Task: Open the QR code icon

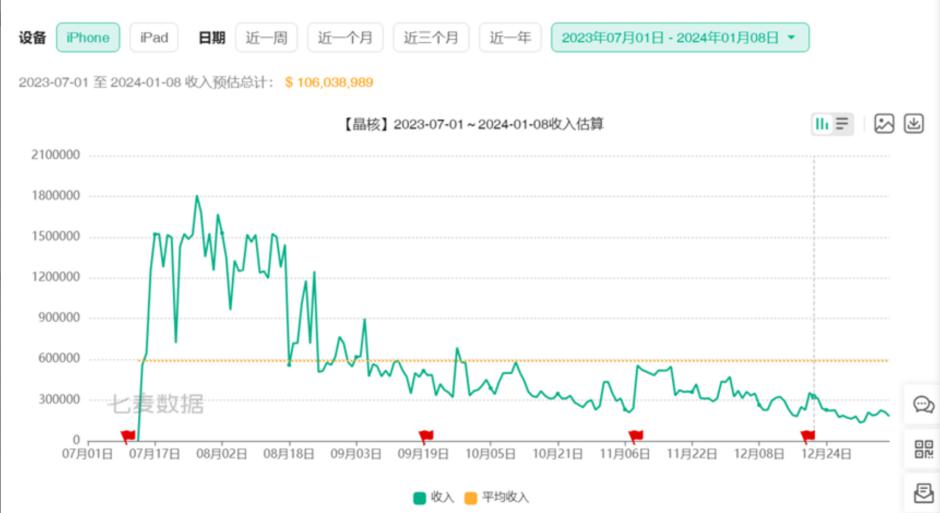Action: pos(923,449)
